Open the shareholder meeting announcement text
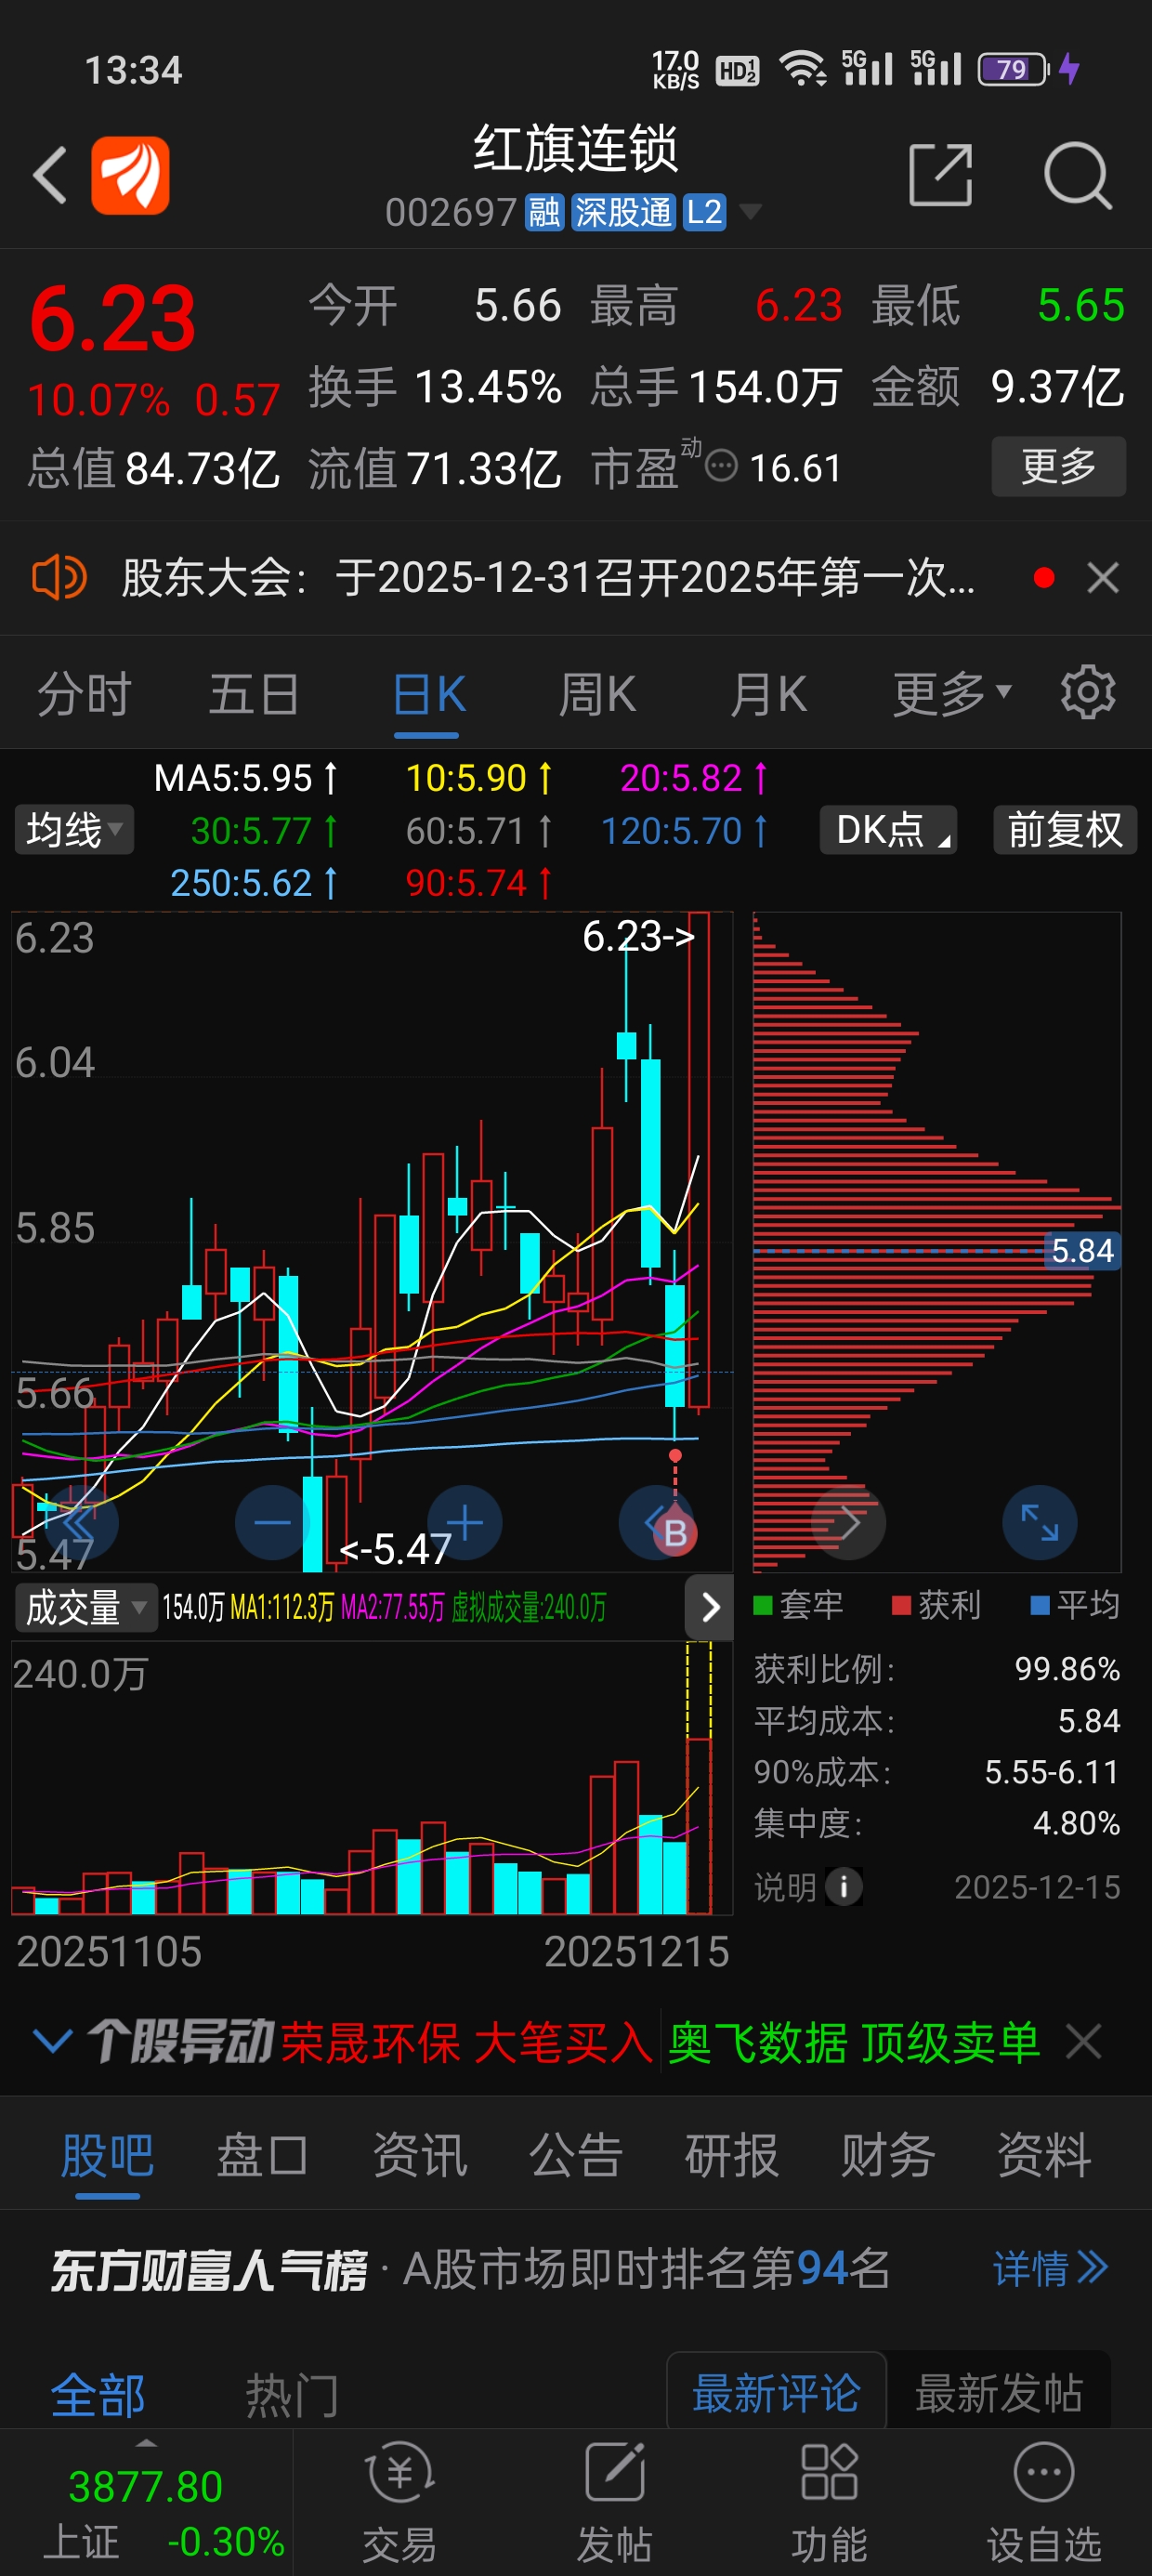 [x=548, y=577]
